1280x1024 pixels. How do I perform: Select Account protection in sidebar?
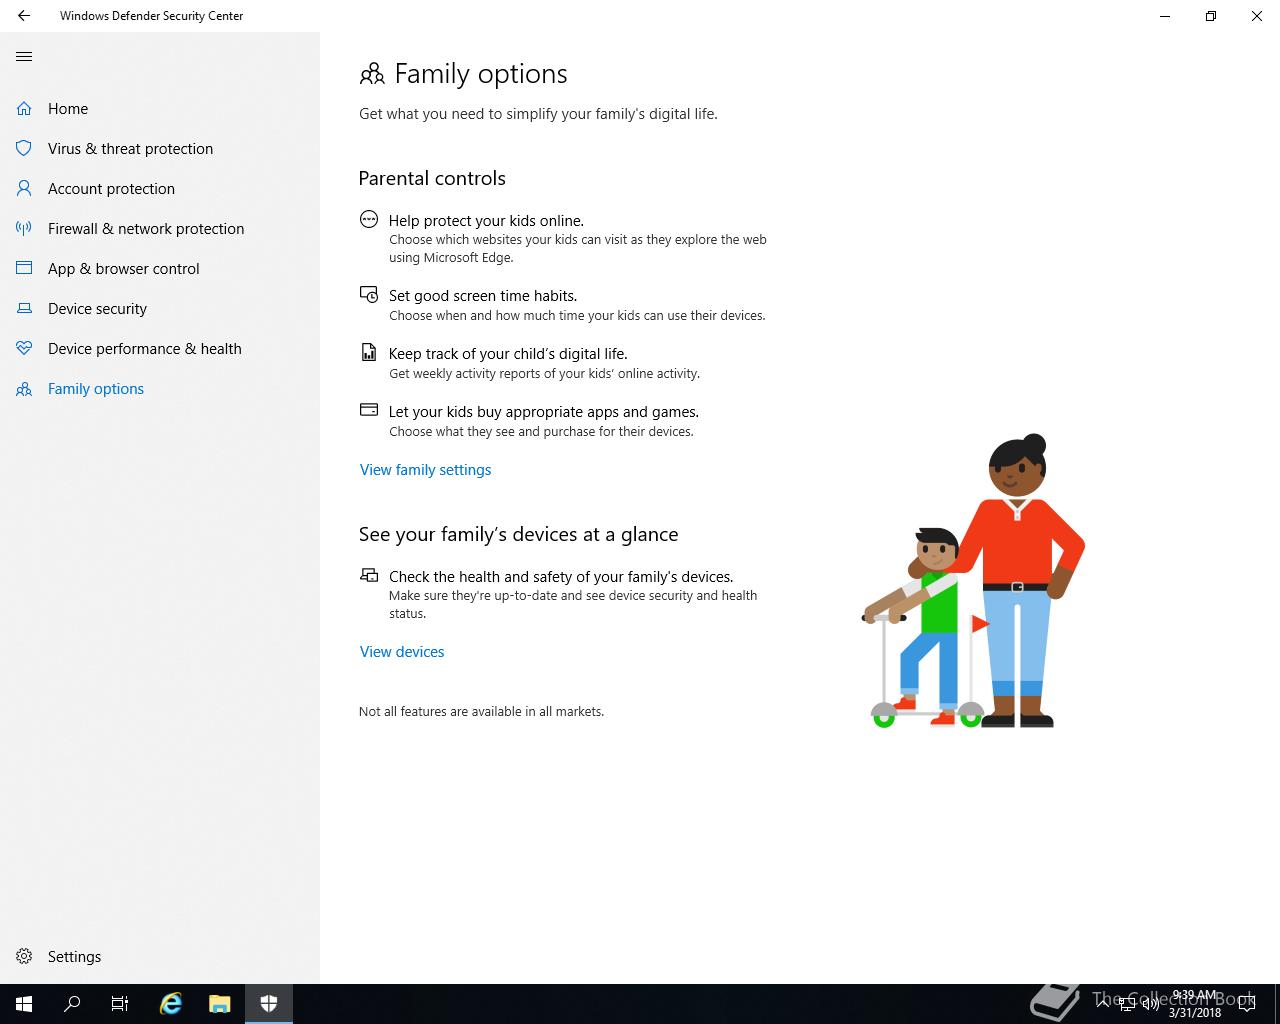point(160,188)
